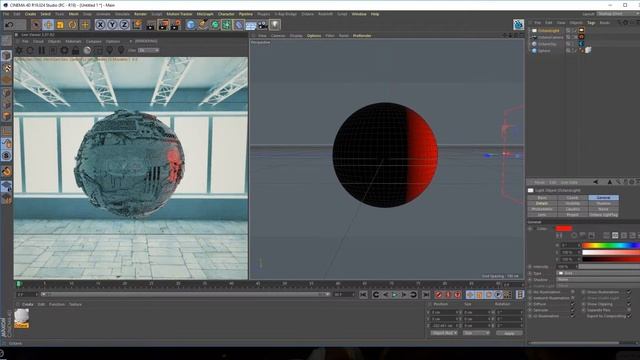This screenshot has width=640, height=360.
Task: Switch to the General attribute tab
Action: [603, 198]
